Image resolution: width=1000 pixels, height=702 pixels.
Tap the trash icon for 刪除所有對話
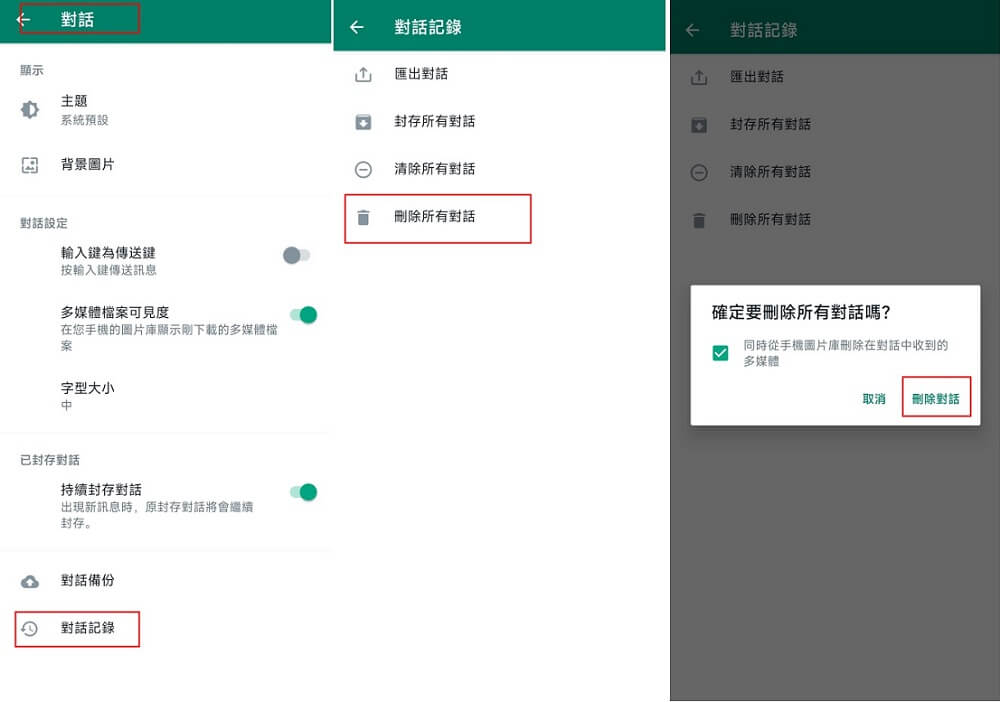tap(365, 218)
